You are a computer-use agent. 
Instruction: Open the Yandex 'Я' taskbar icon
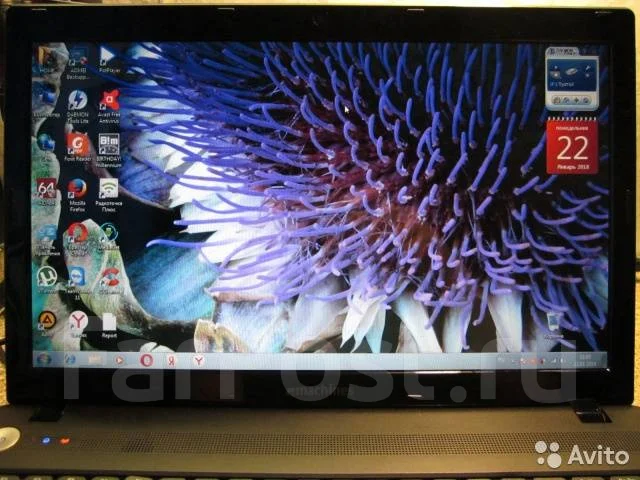pos(172,361)
